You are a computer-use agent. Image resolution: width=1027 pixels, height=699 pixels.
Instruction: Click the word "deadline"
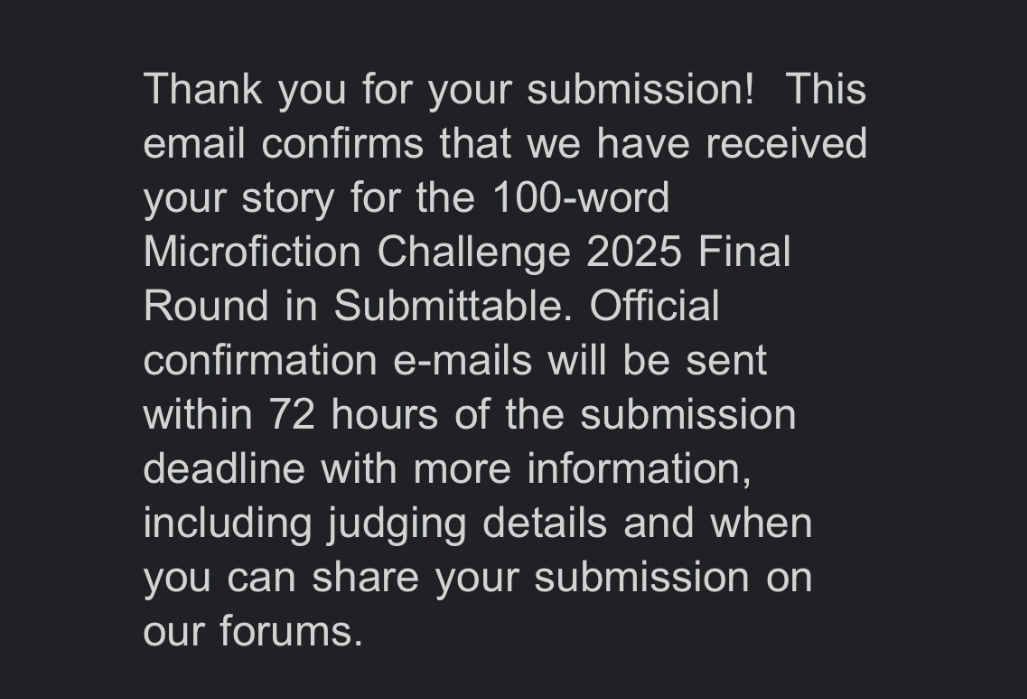[x=224, y=468]
